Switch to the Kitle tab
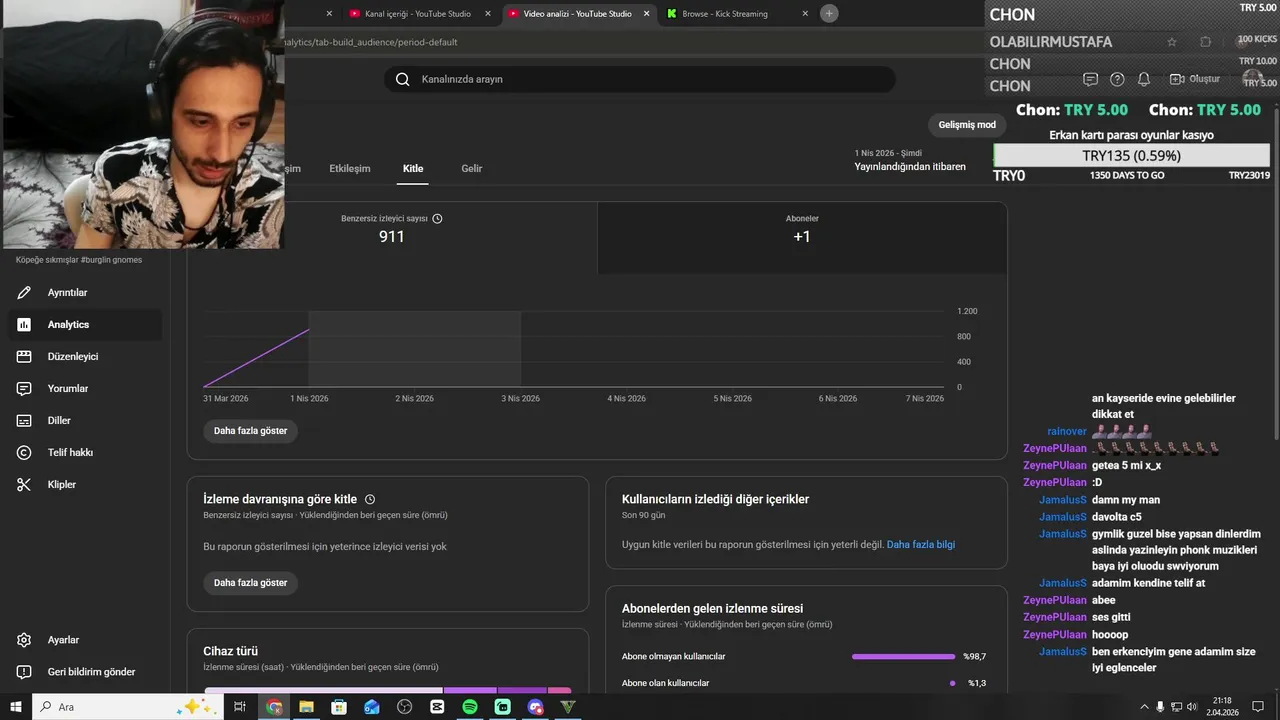 [413, 168]
